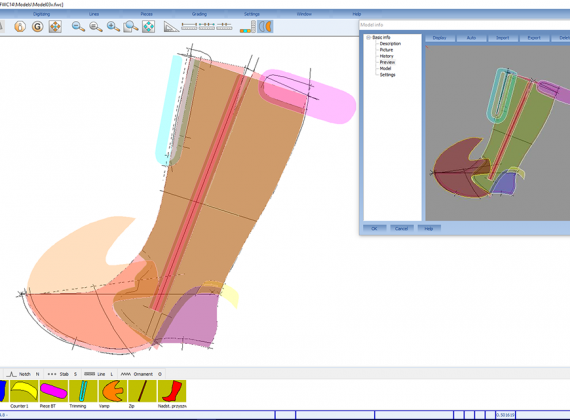The width and height of the screenshot is (570, 420).
Task: Select the partially visible blue piece thumbnail
Action: point(4,391)
